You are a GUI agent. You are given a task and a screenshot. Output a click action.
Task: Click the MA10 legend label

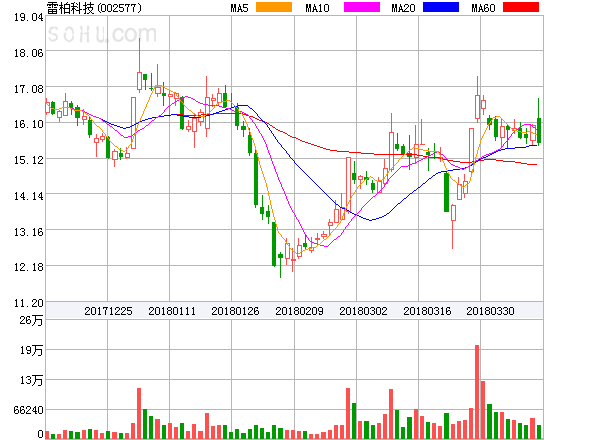pyautogui.click(x=317, y=8)
